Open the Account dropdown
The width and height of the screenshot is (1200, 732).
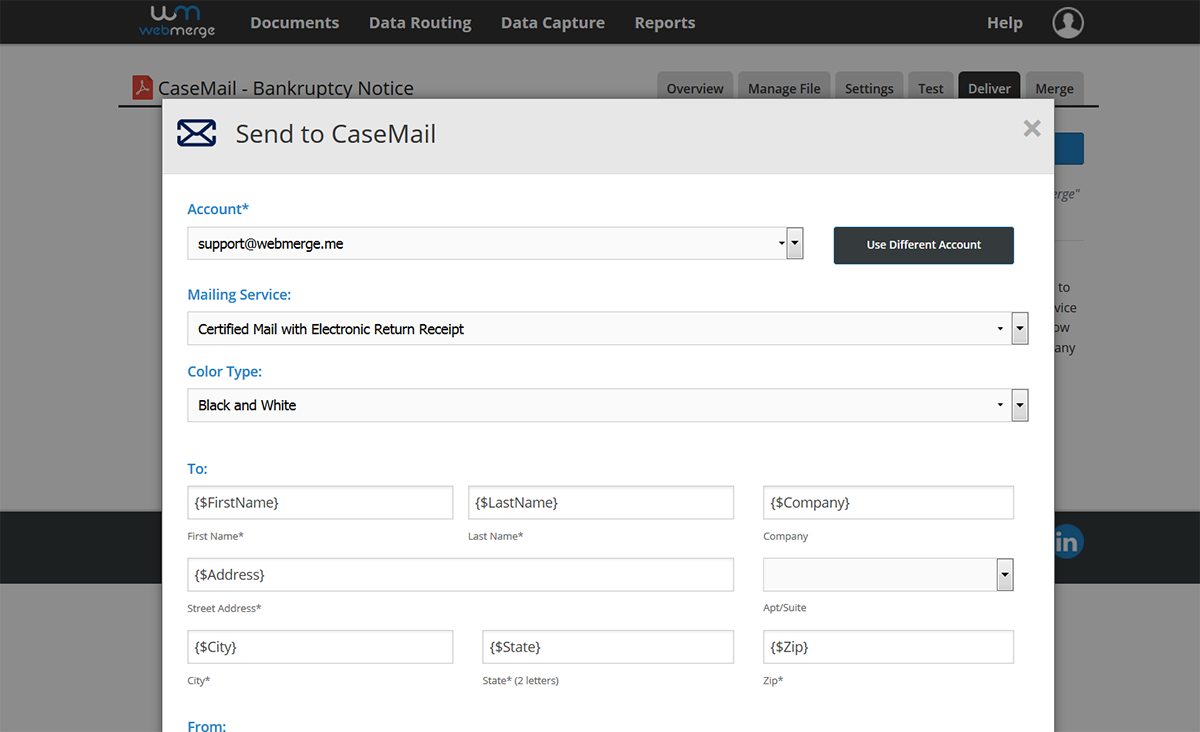495,243
